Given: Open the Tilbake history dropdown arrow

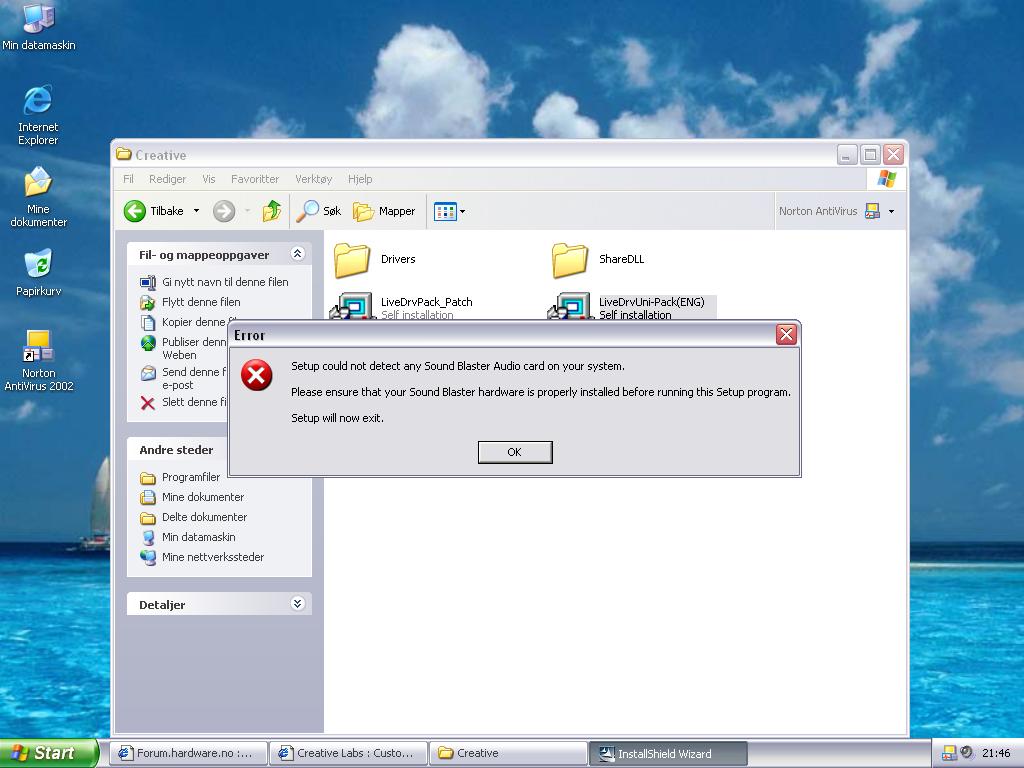Looking at the screenshot, I should click(x=196, y=211).
